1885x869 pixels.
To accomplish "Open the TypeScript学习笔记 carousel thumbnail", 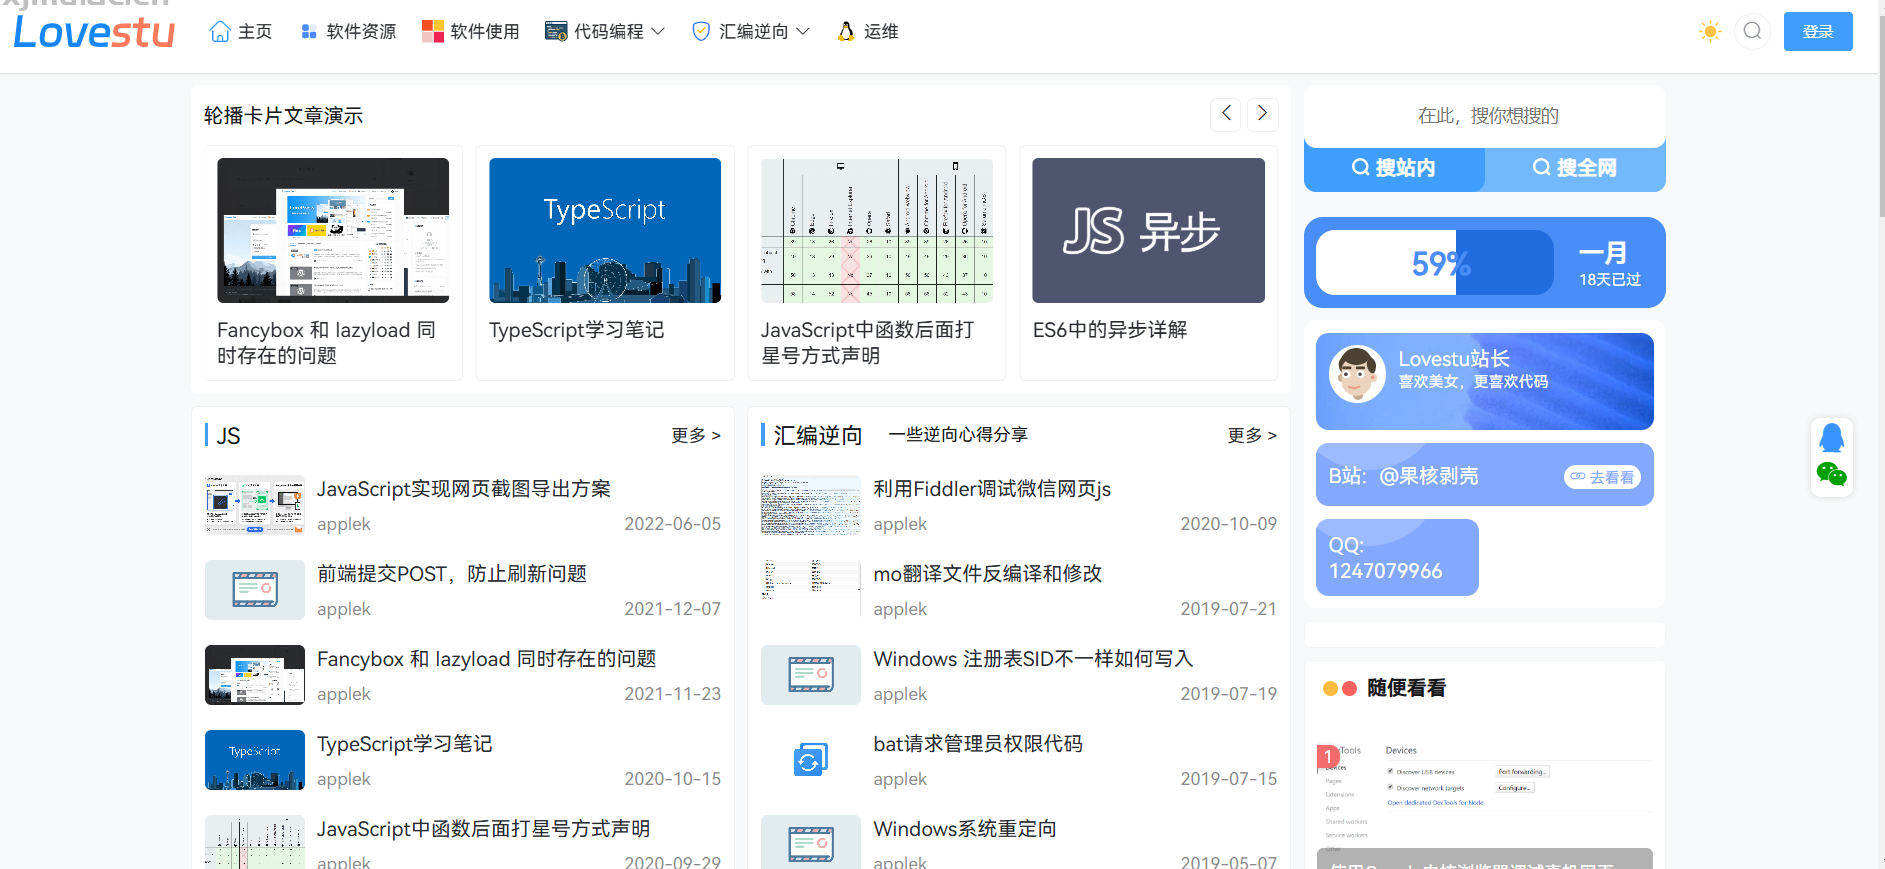I will [x=605, y=231].
